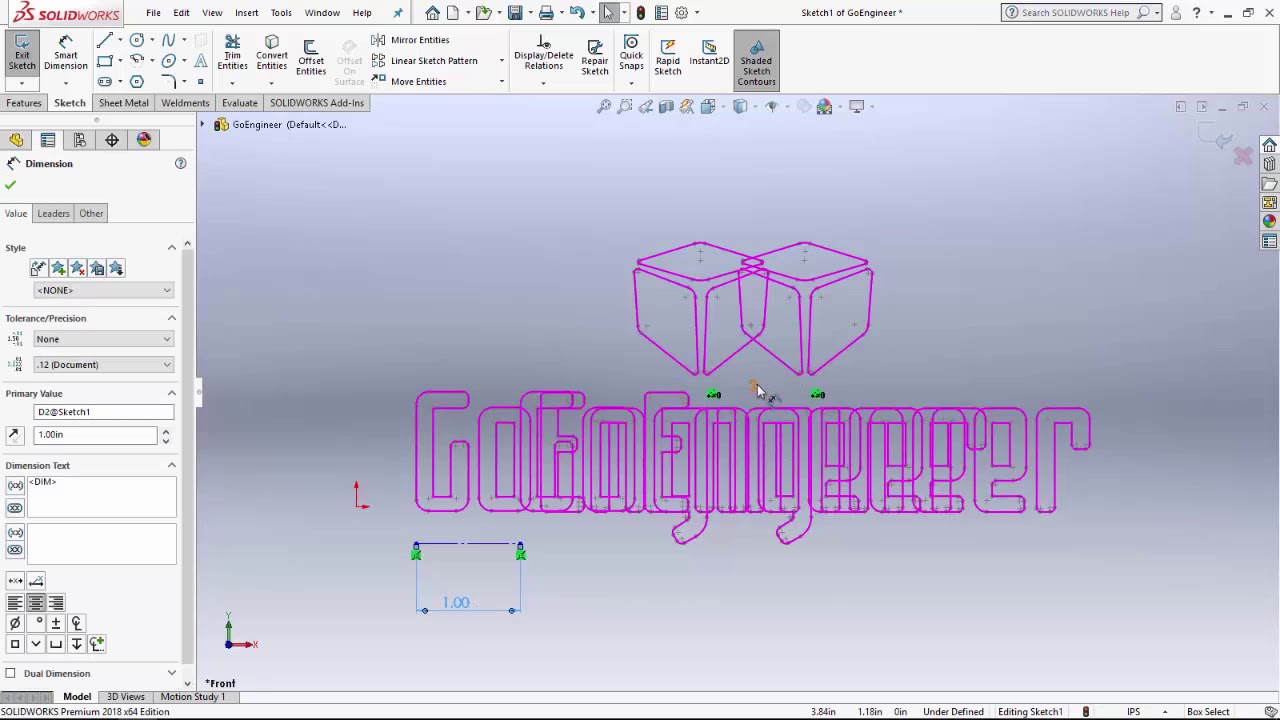Select the Sketch Fillet tool

(169, 82)
